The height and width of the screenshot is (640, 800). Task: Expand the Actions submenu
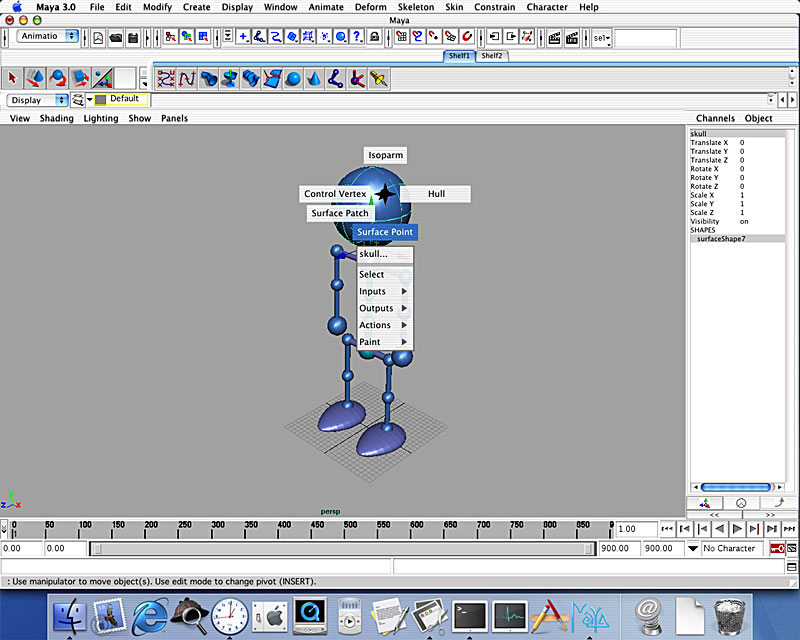pyautogui.click(x=383, y=325)
